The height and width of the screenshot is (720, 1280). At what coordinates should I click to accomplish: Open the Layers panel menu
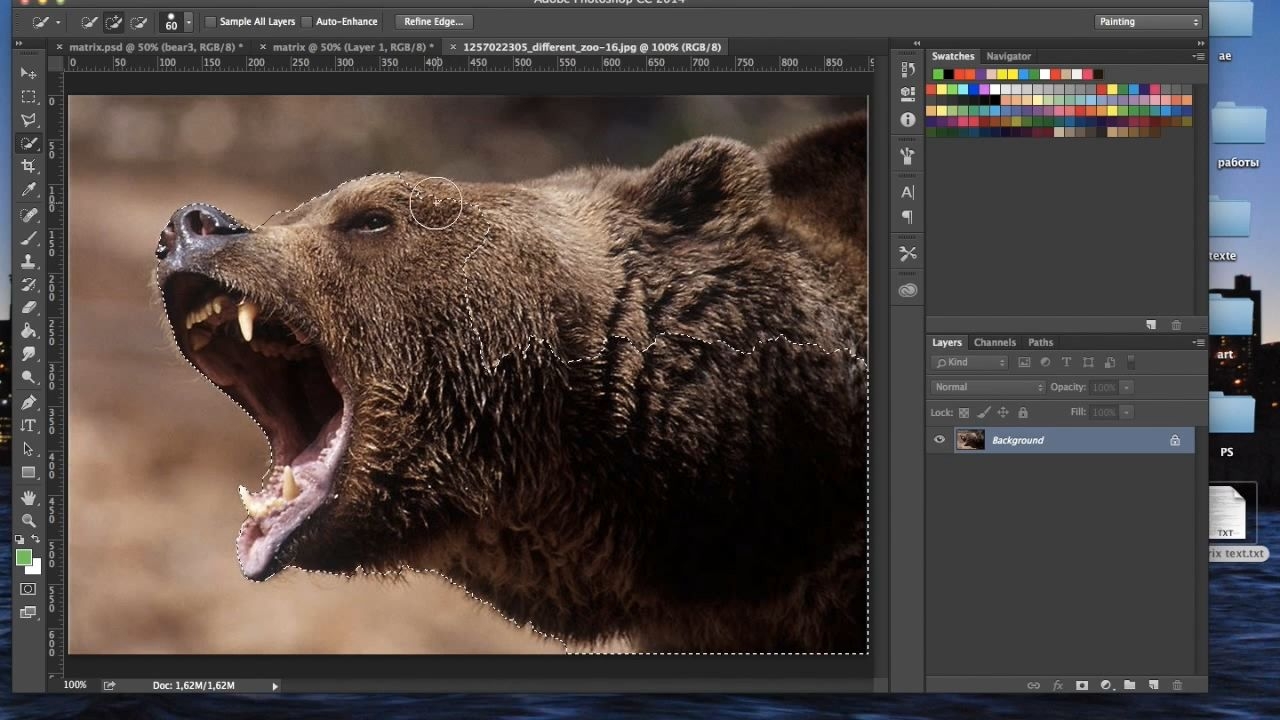(1198, 342)
